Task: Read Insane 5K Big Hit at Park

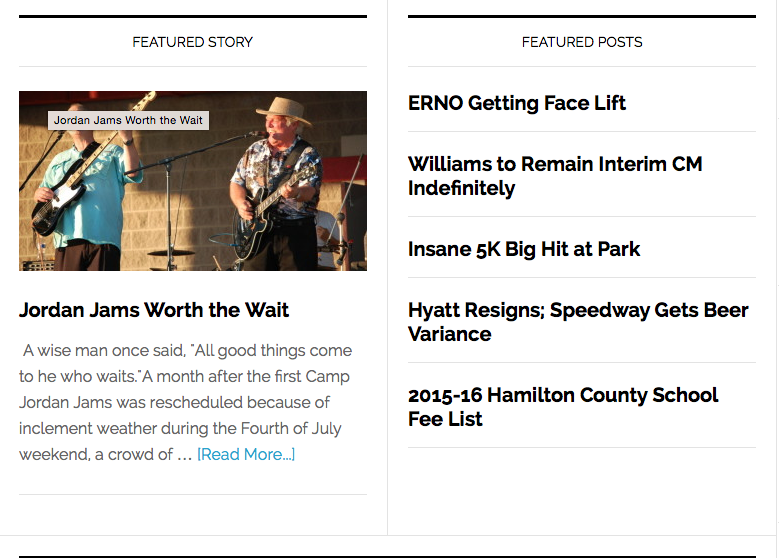Action: point(524,249)
